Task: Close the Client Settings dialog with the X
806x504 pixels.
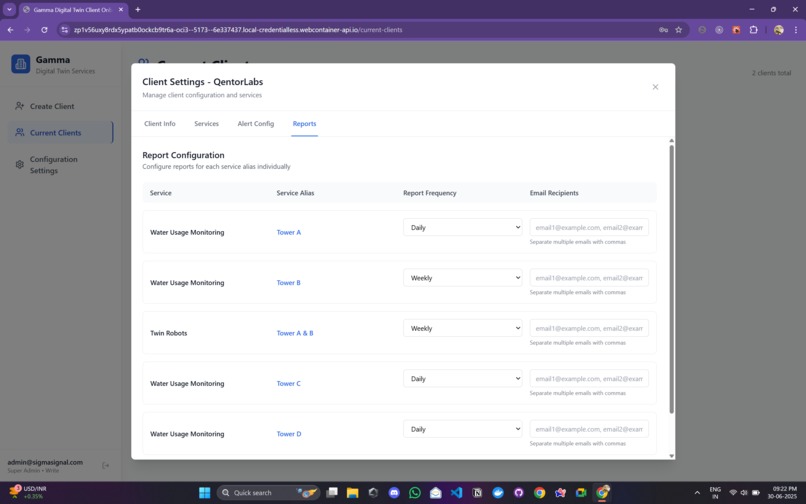Action: [x=655, y=87]
